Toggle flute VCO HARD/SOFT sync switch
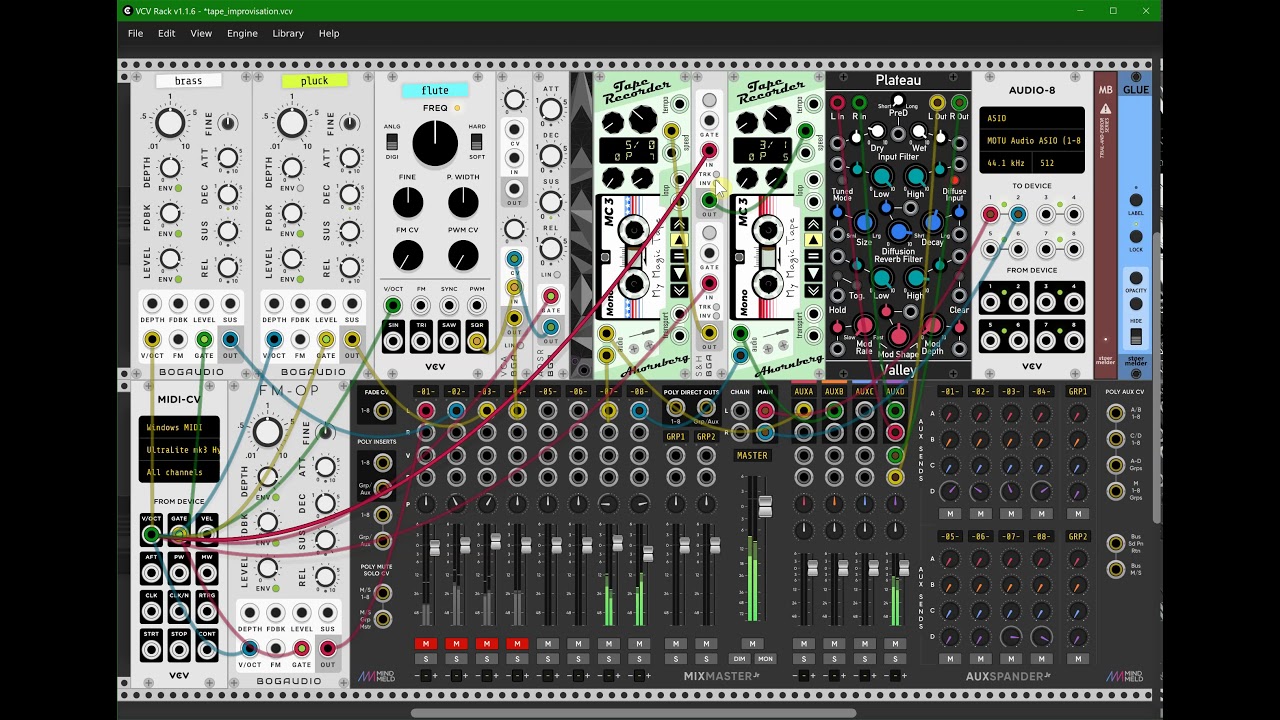The image size is (1280, 720). (477, 142)
